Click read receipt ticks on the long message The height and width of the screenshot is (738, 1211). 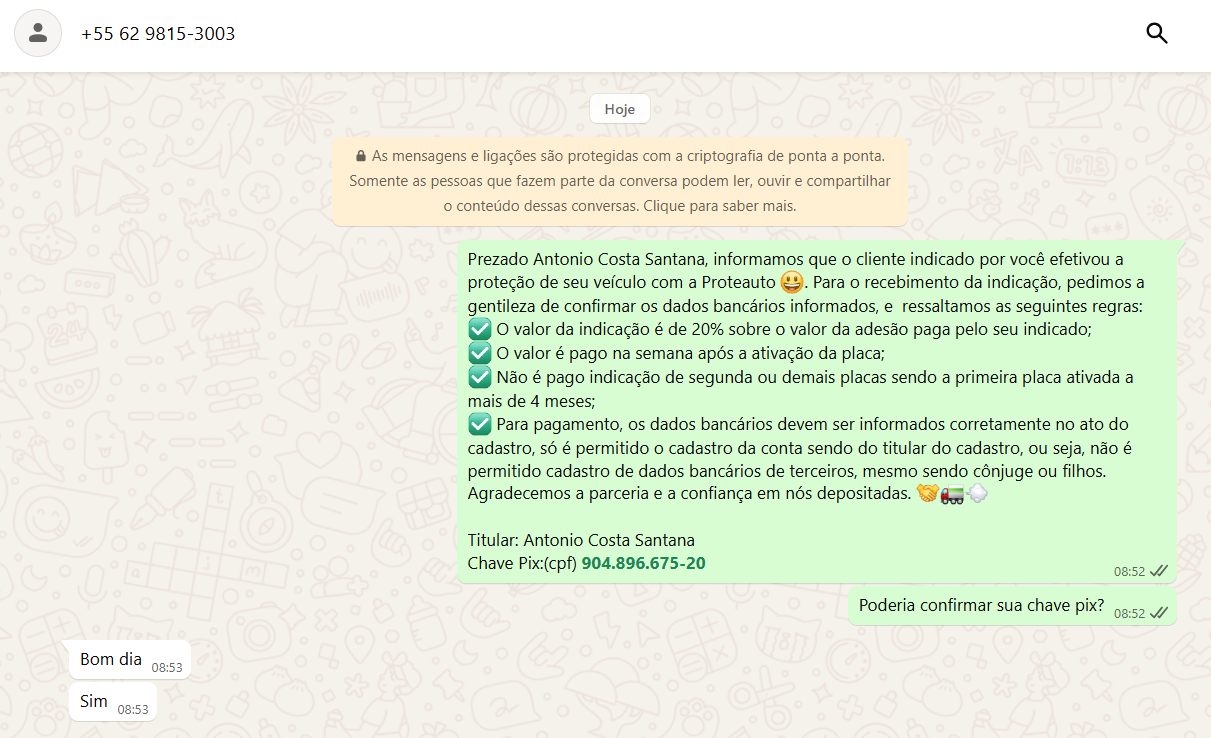click(x=1158, y=571)
